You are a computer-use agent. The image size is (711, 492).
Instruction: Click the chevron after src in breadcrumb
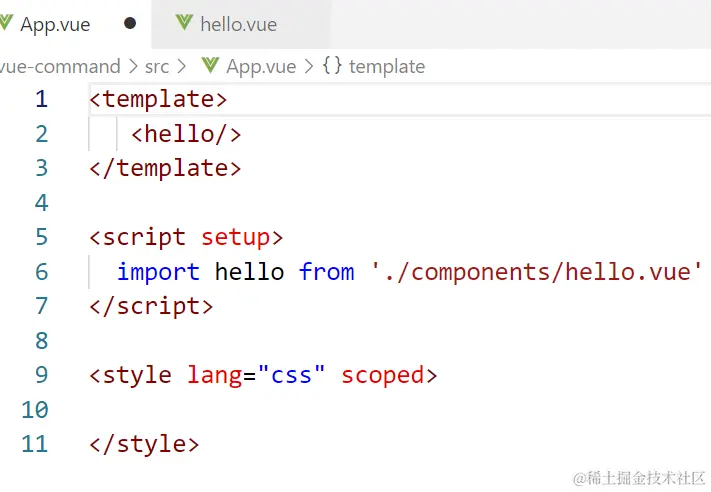coord(182,67)
